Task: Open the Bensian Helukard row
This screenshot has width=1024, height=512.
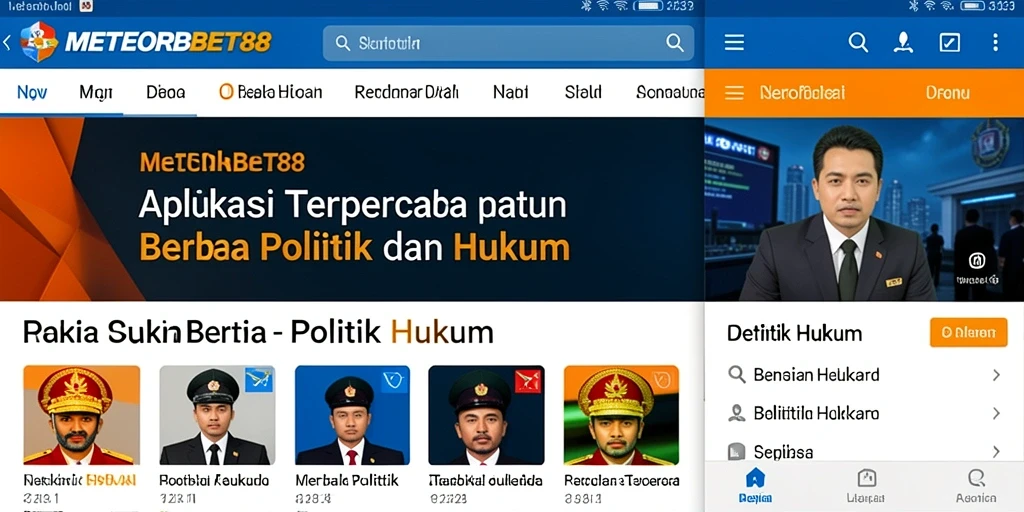Action: (864, 375)
